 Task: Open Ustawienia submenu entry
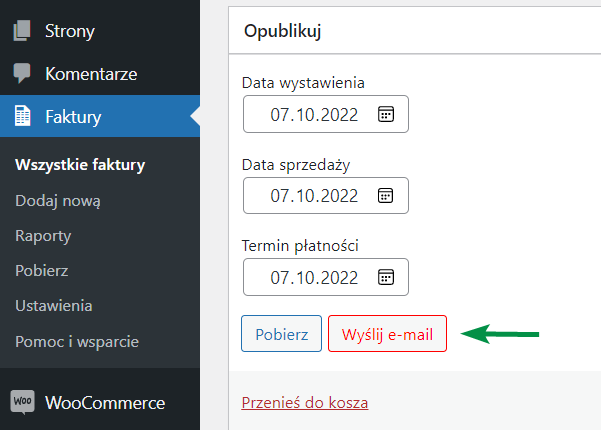(54, 306)
